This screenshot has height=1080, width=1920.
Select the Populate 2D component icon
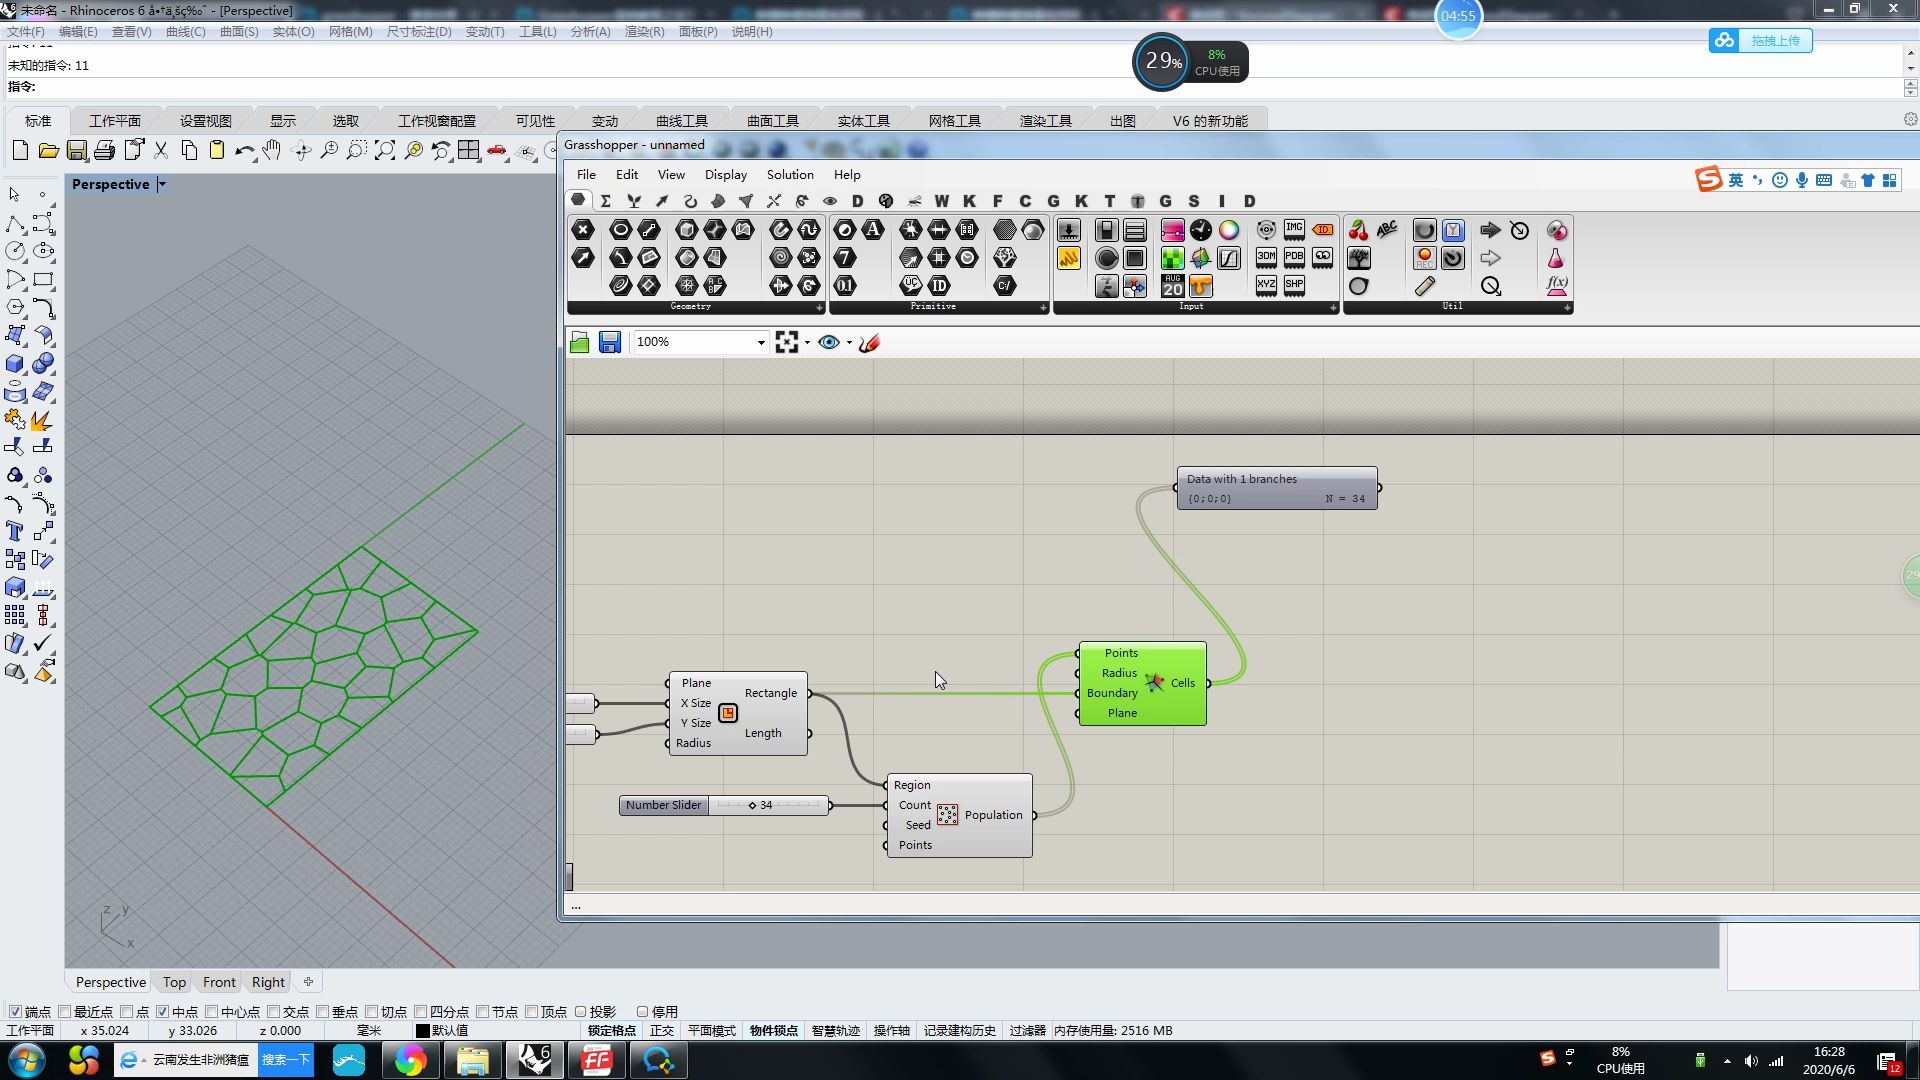[947, 815]
